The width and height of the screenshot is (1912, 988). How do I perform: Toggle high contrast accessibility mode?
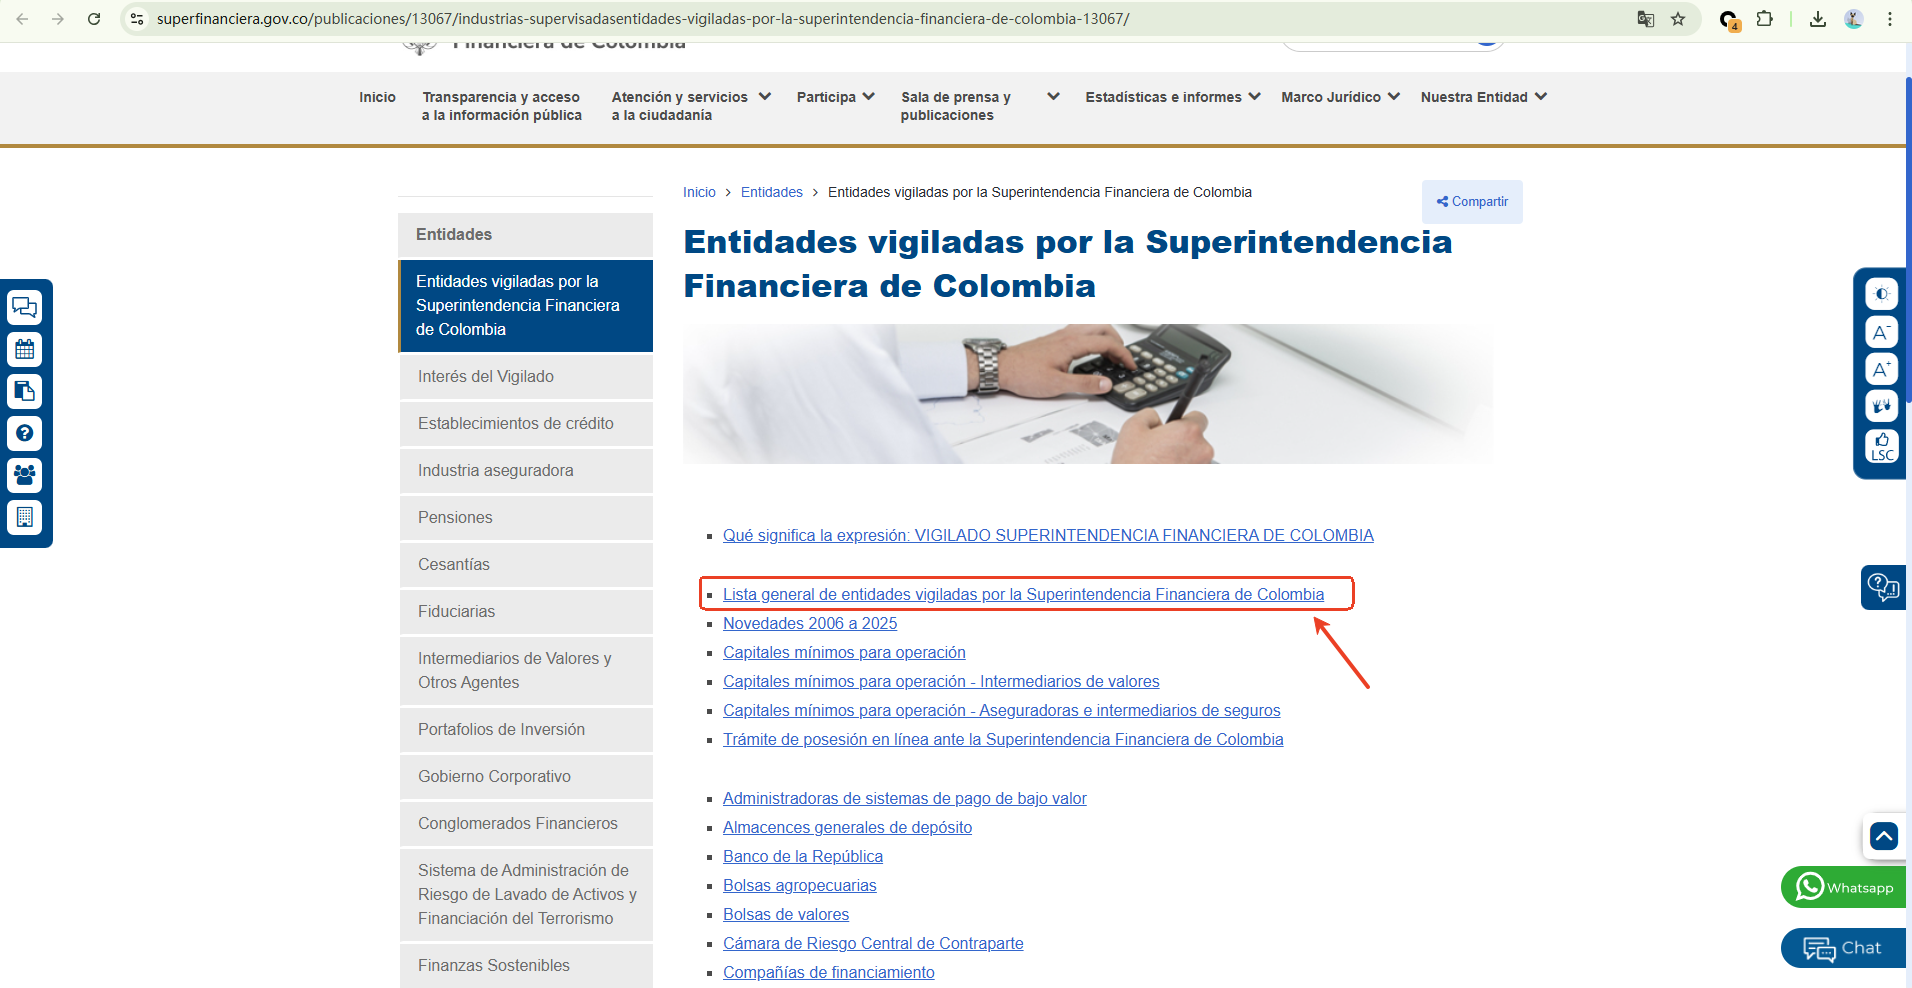click(1881, 294)
